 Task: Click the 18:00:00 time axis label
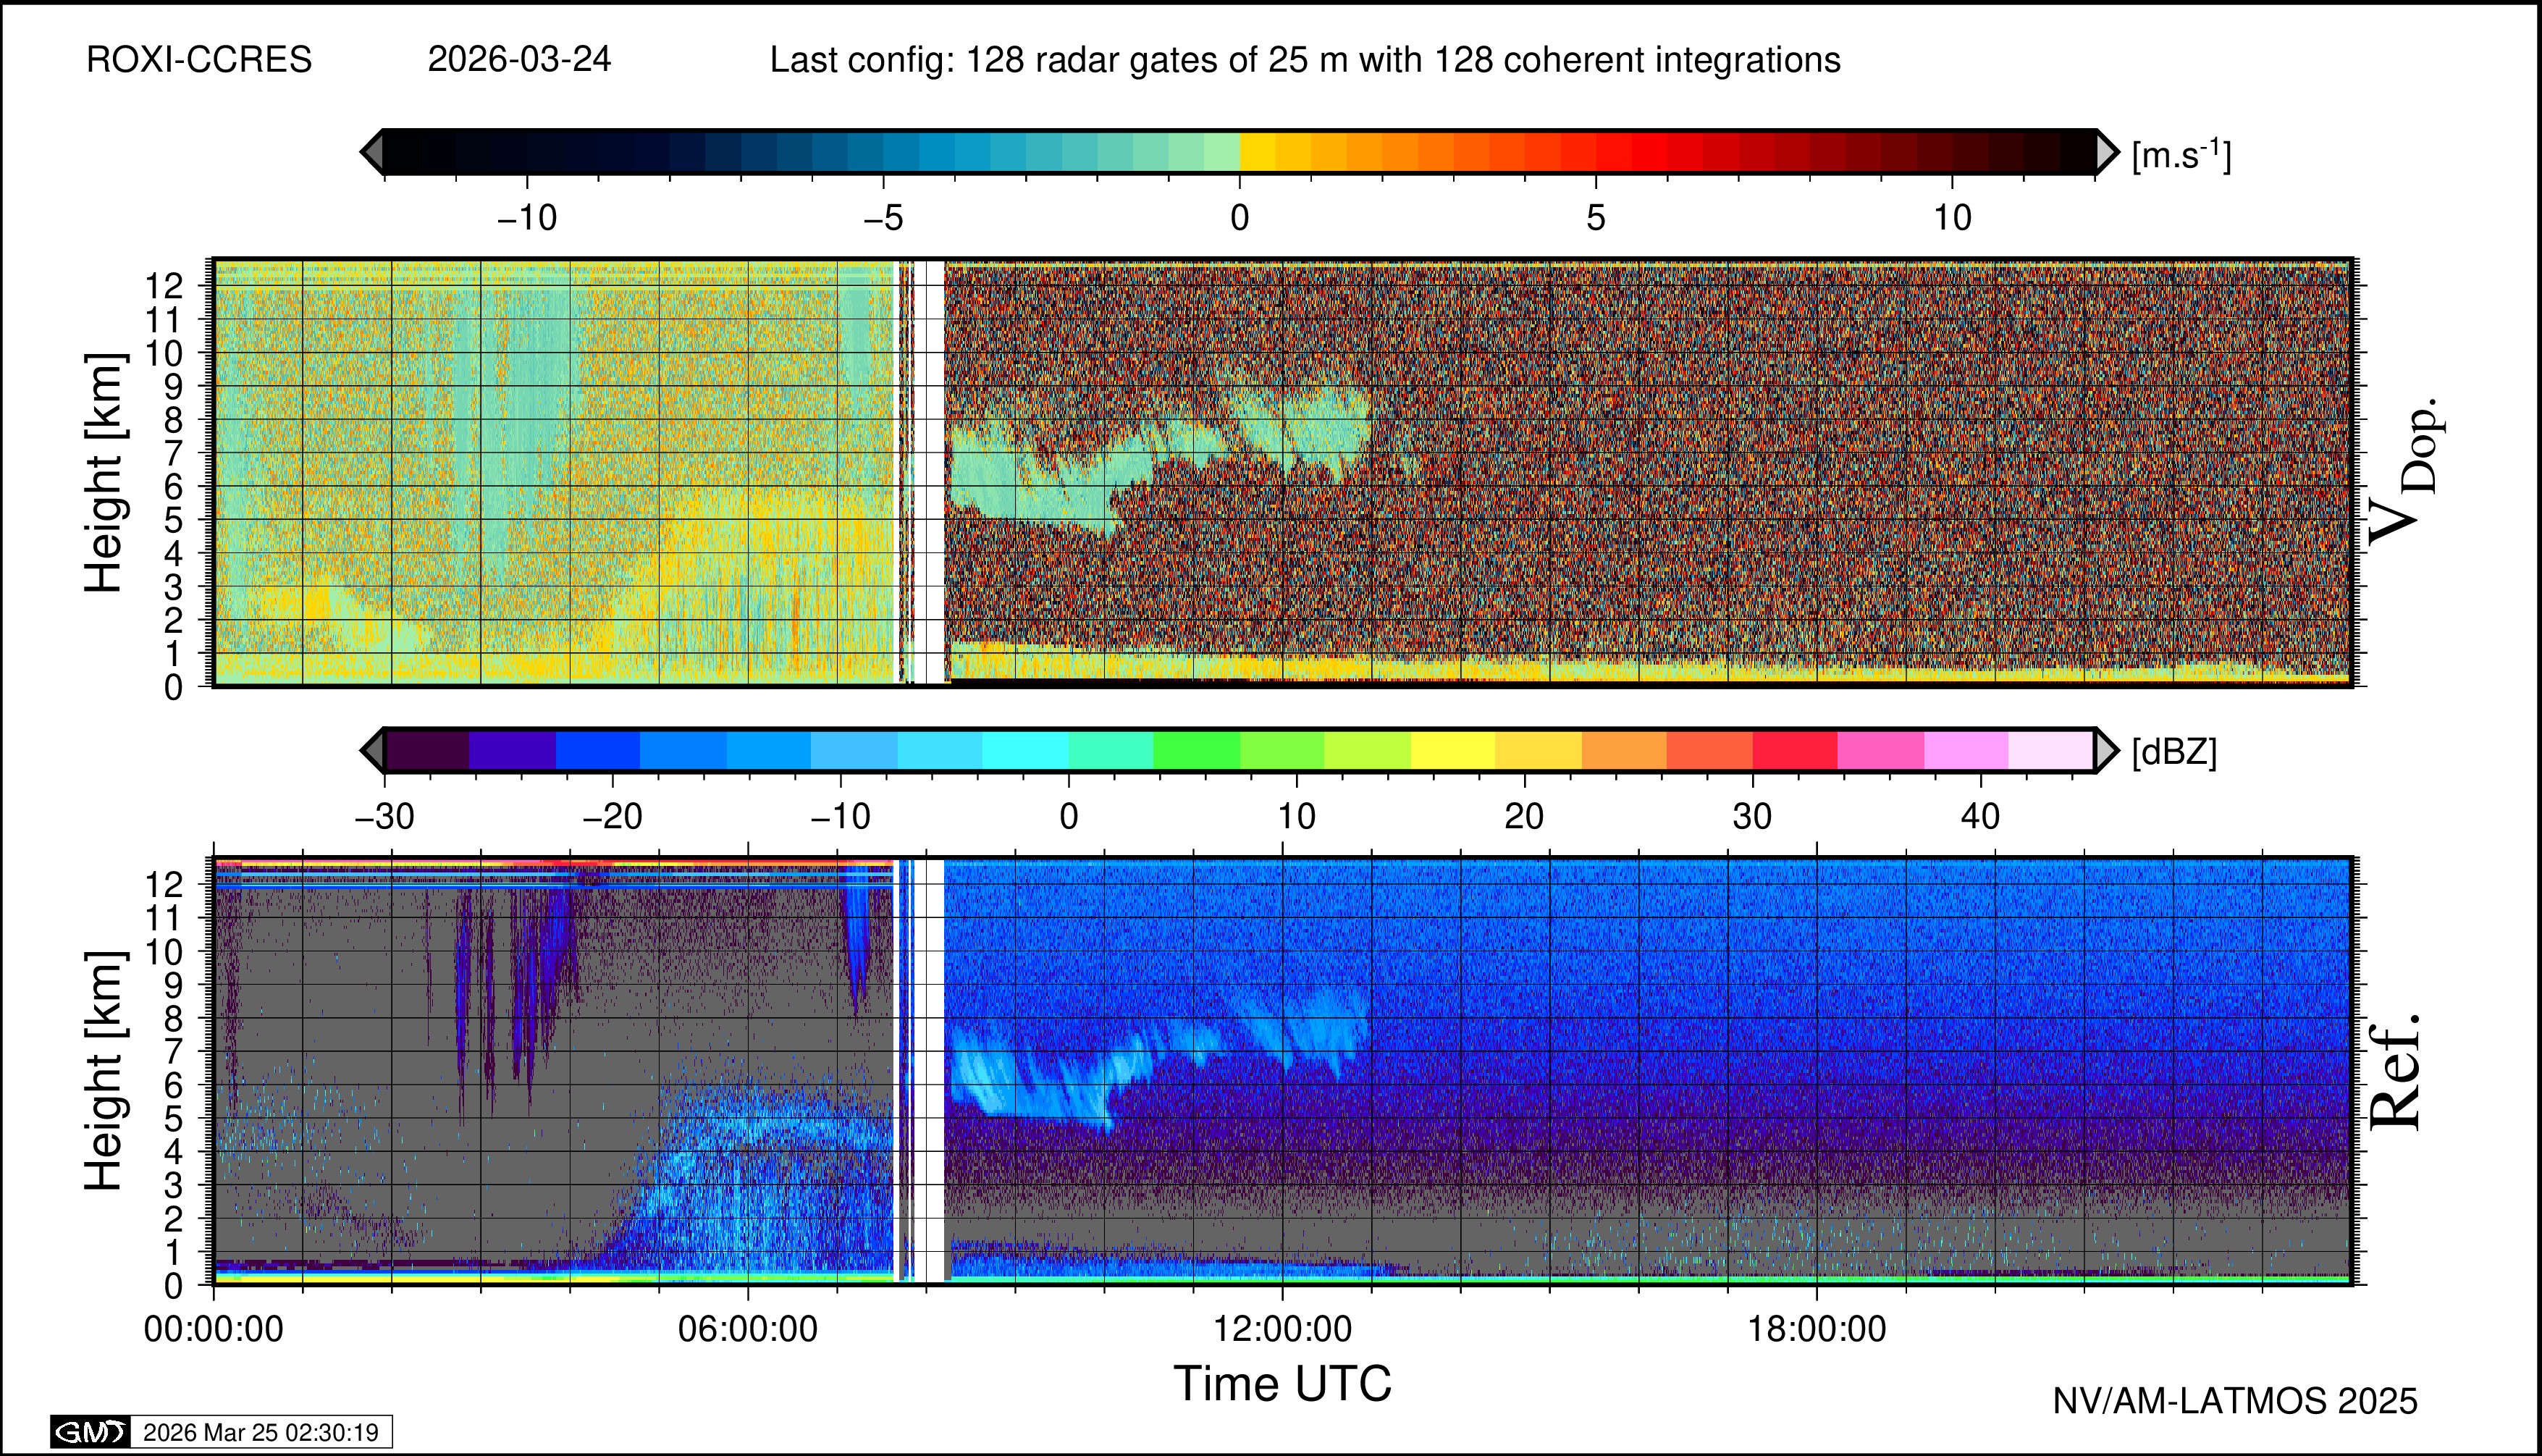pyautogui.click(x=1816, y=1330)
